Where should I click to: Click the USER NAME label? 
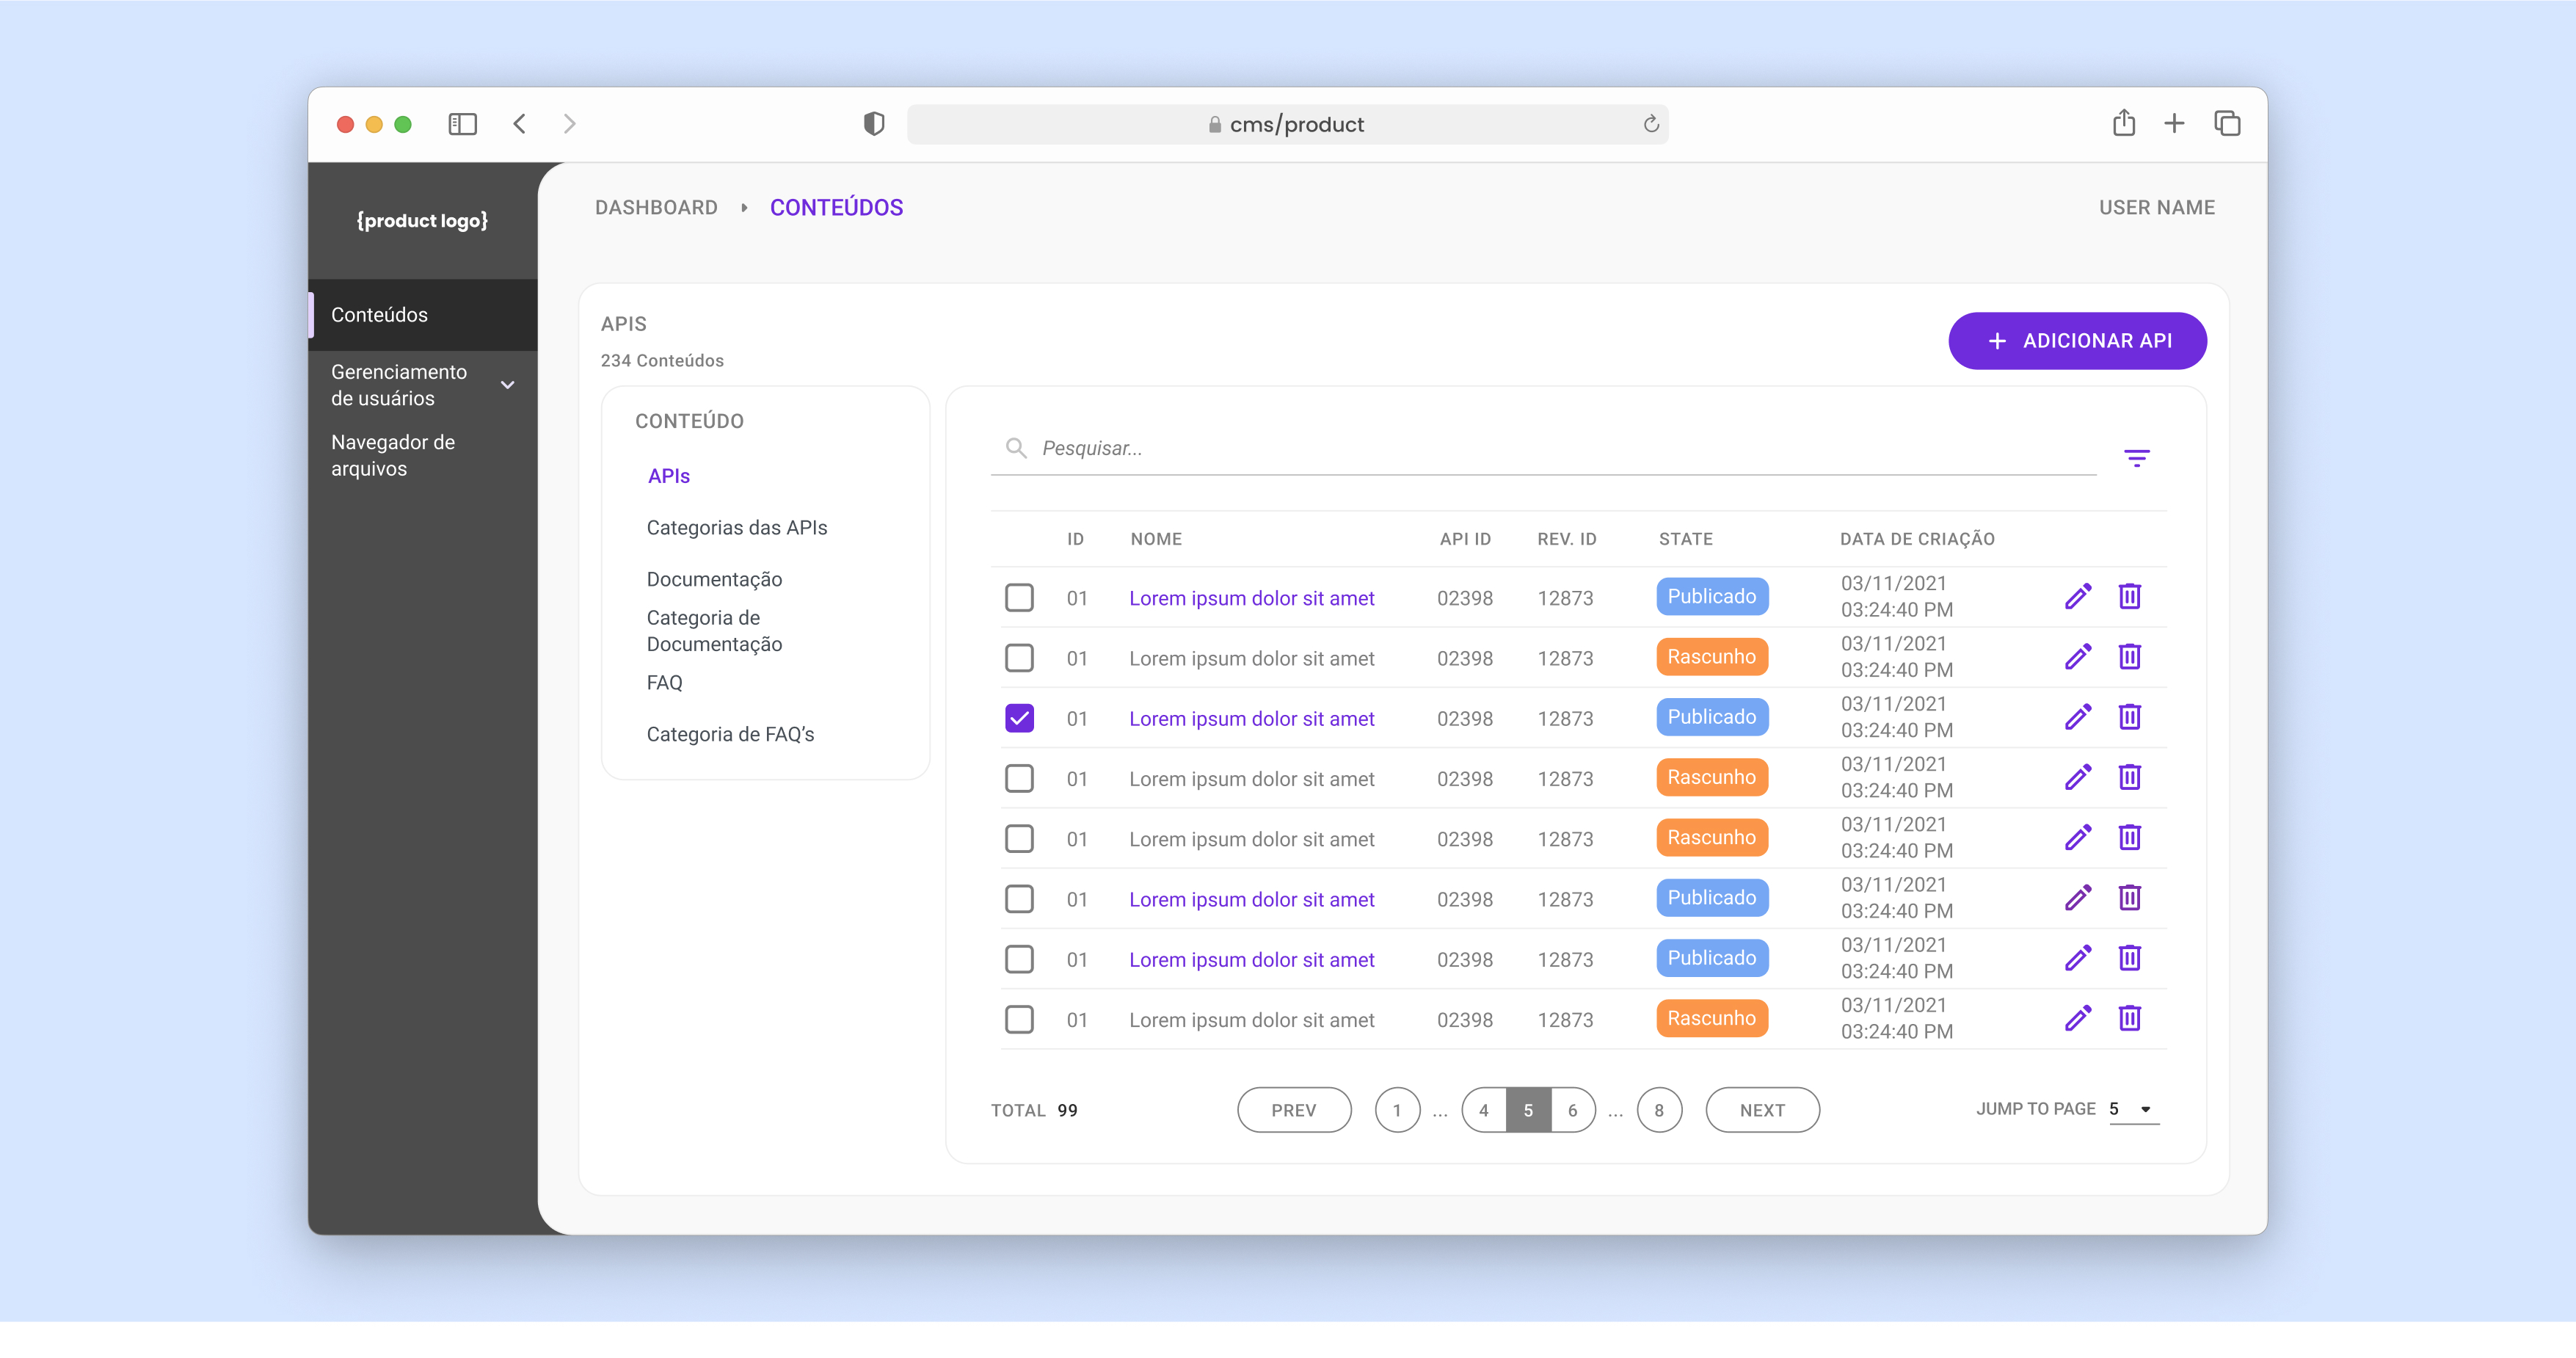[2157, 207]
